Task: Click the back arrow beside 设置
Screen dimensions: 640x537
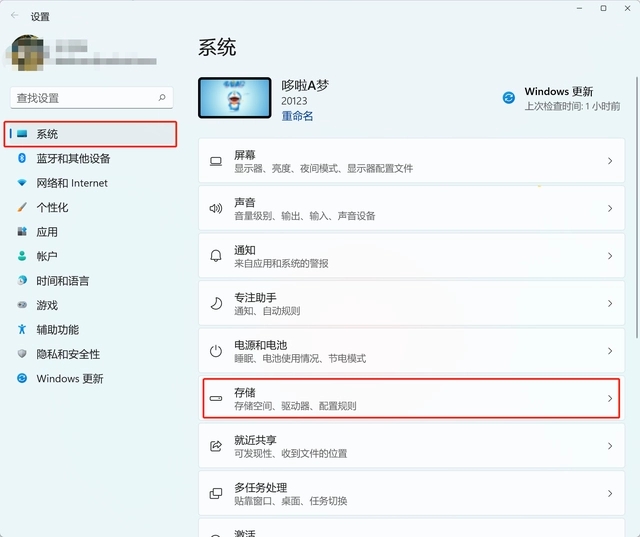Action: (15, 16)
